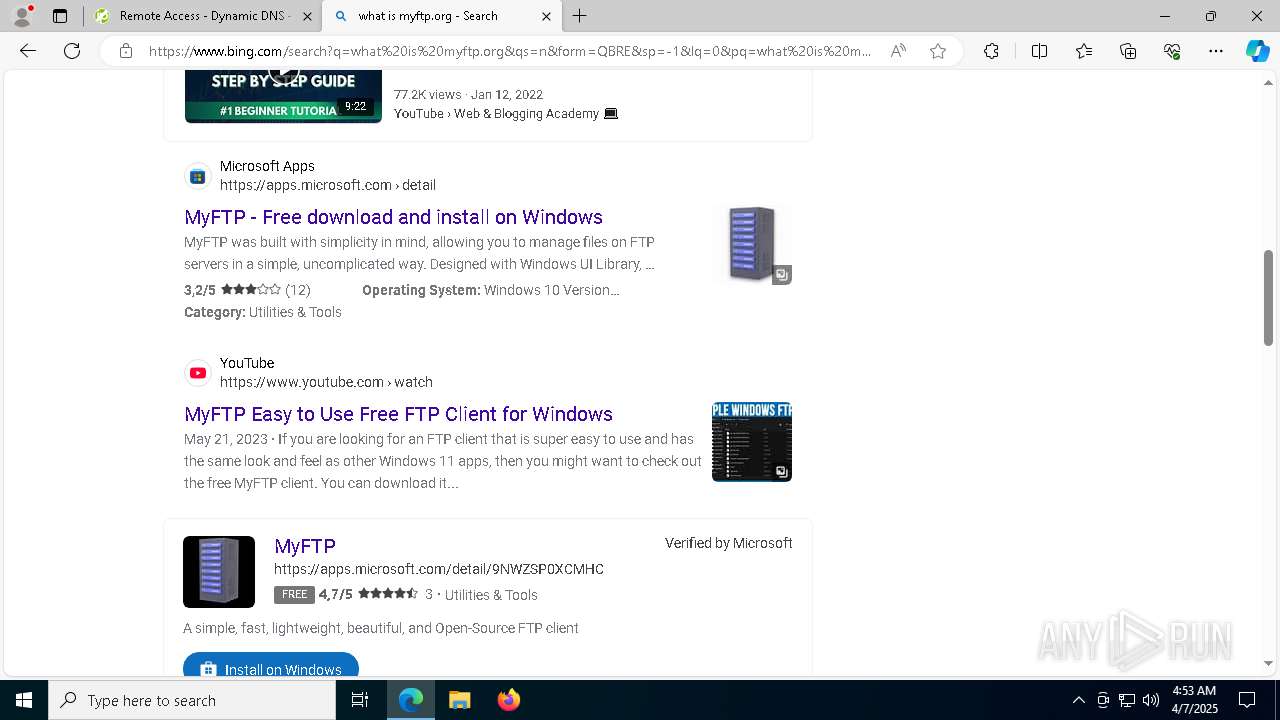Open a new browser tab

pos(580,16)
